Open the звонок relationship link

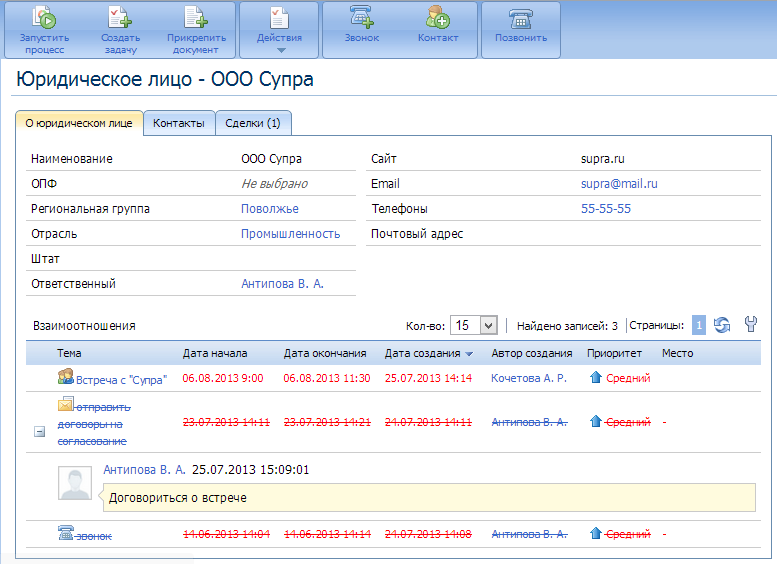tap(94, 536)
